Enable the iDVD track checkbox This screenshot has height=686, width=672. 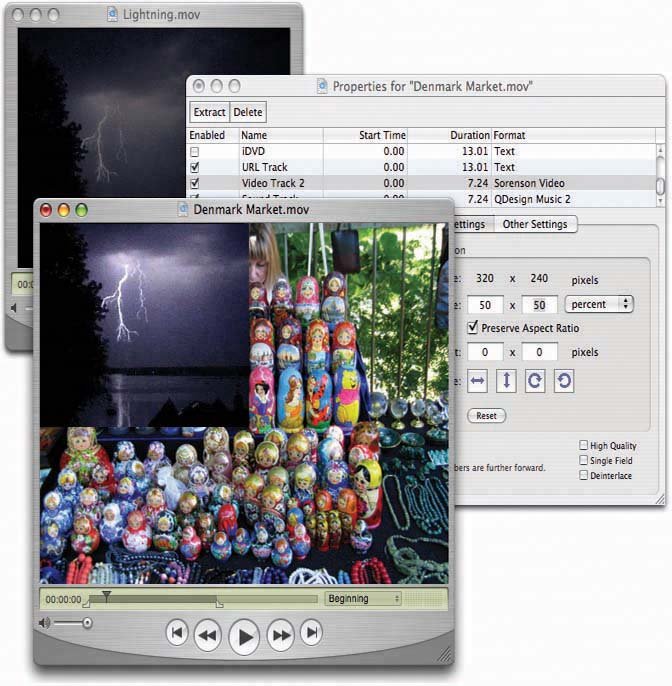click(x=194, y=152)
